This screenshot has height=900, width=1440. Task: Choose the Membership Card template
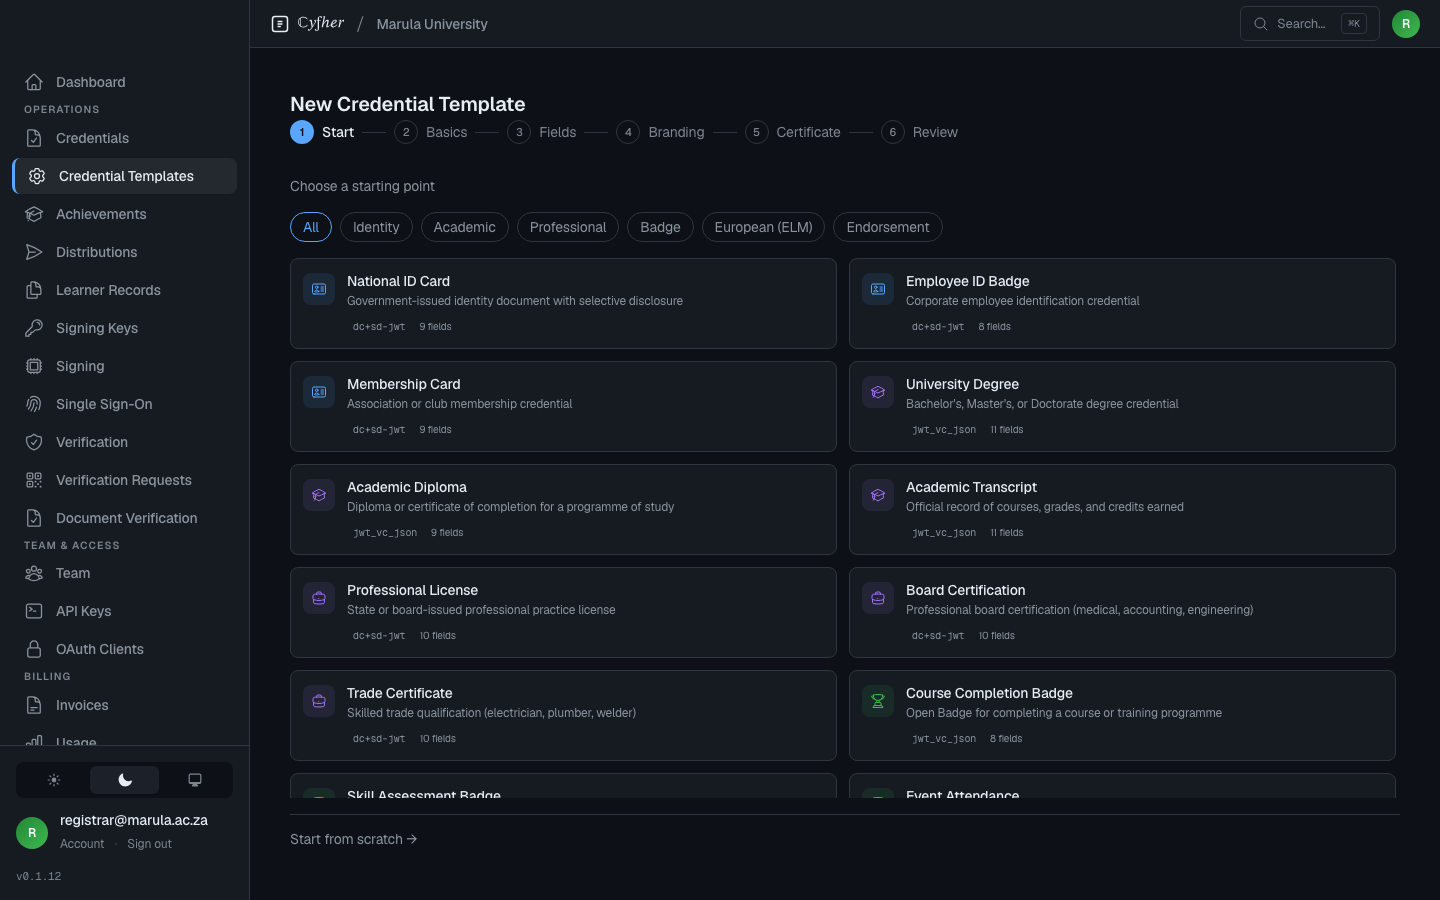(x=563, y=406)
